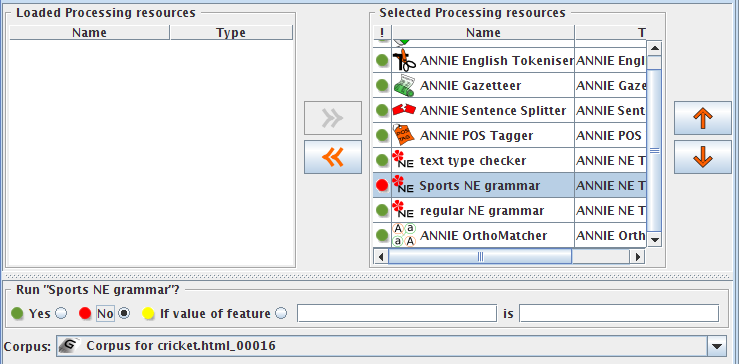740x364 pixels.
Task: Click the 'No' label text
Action: (105, 313)
